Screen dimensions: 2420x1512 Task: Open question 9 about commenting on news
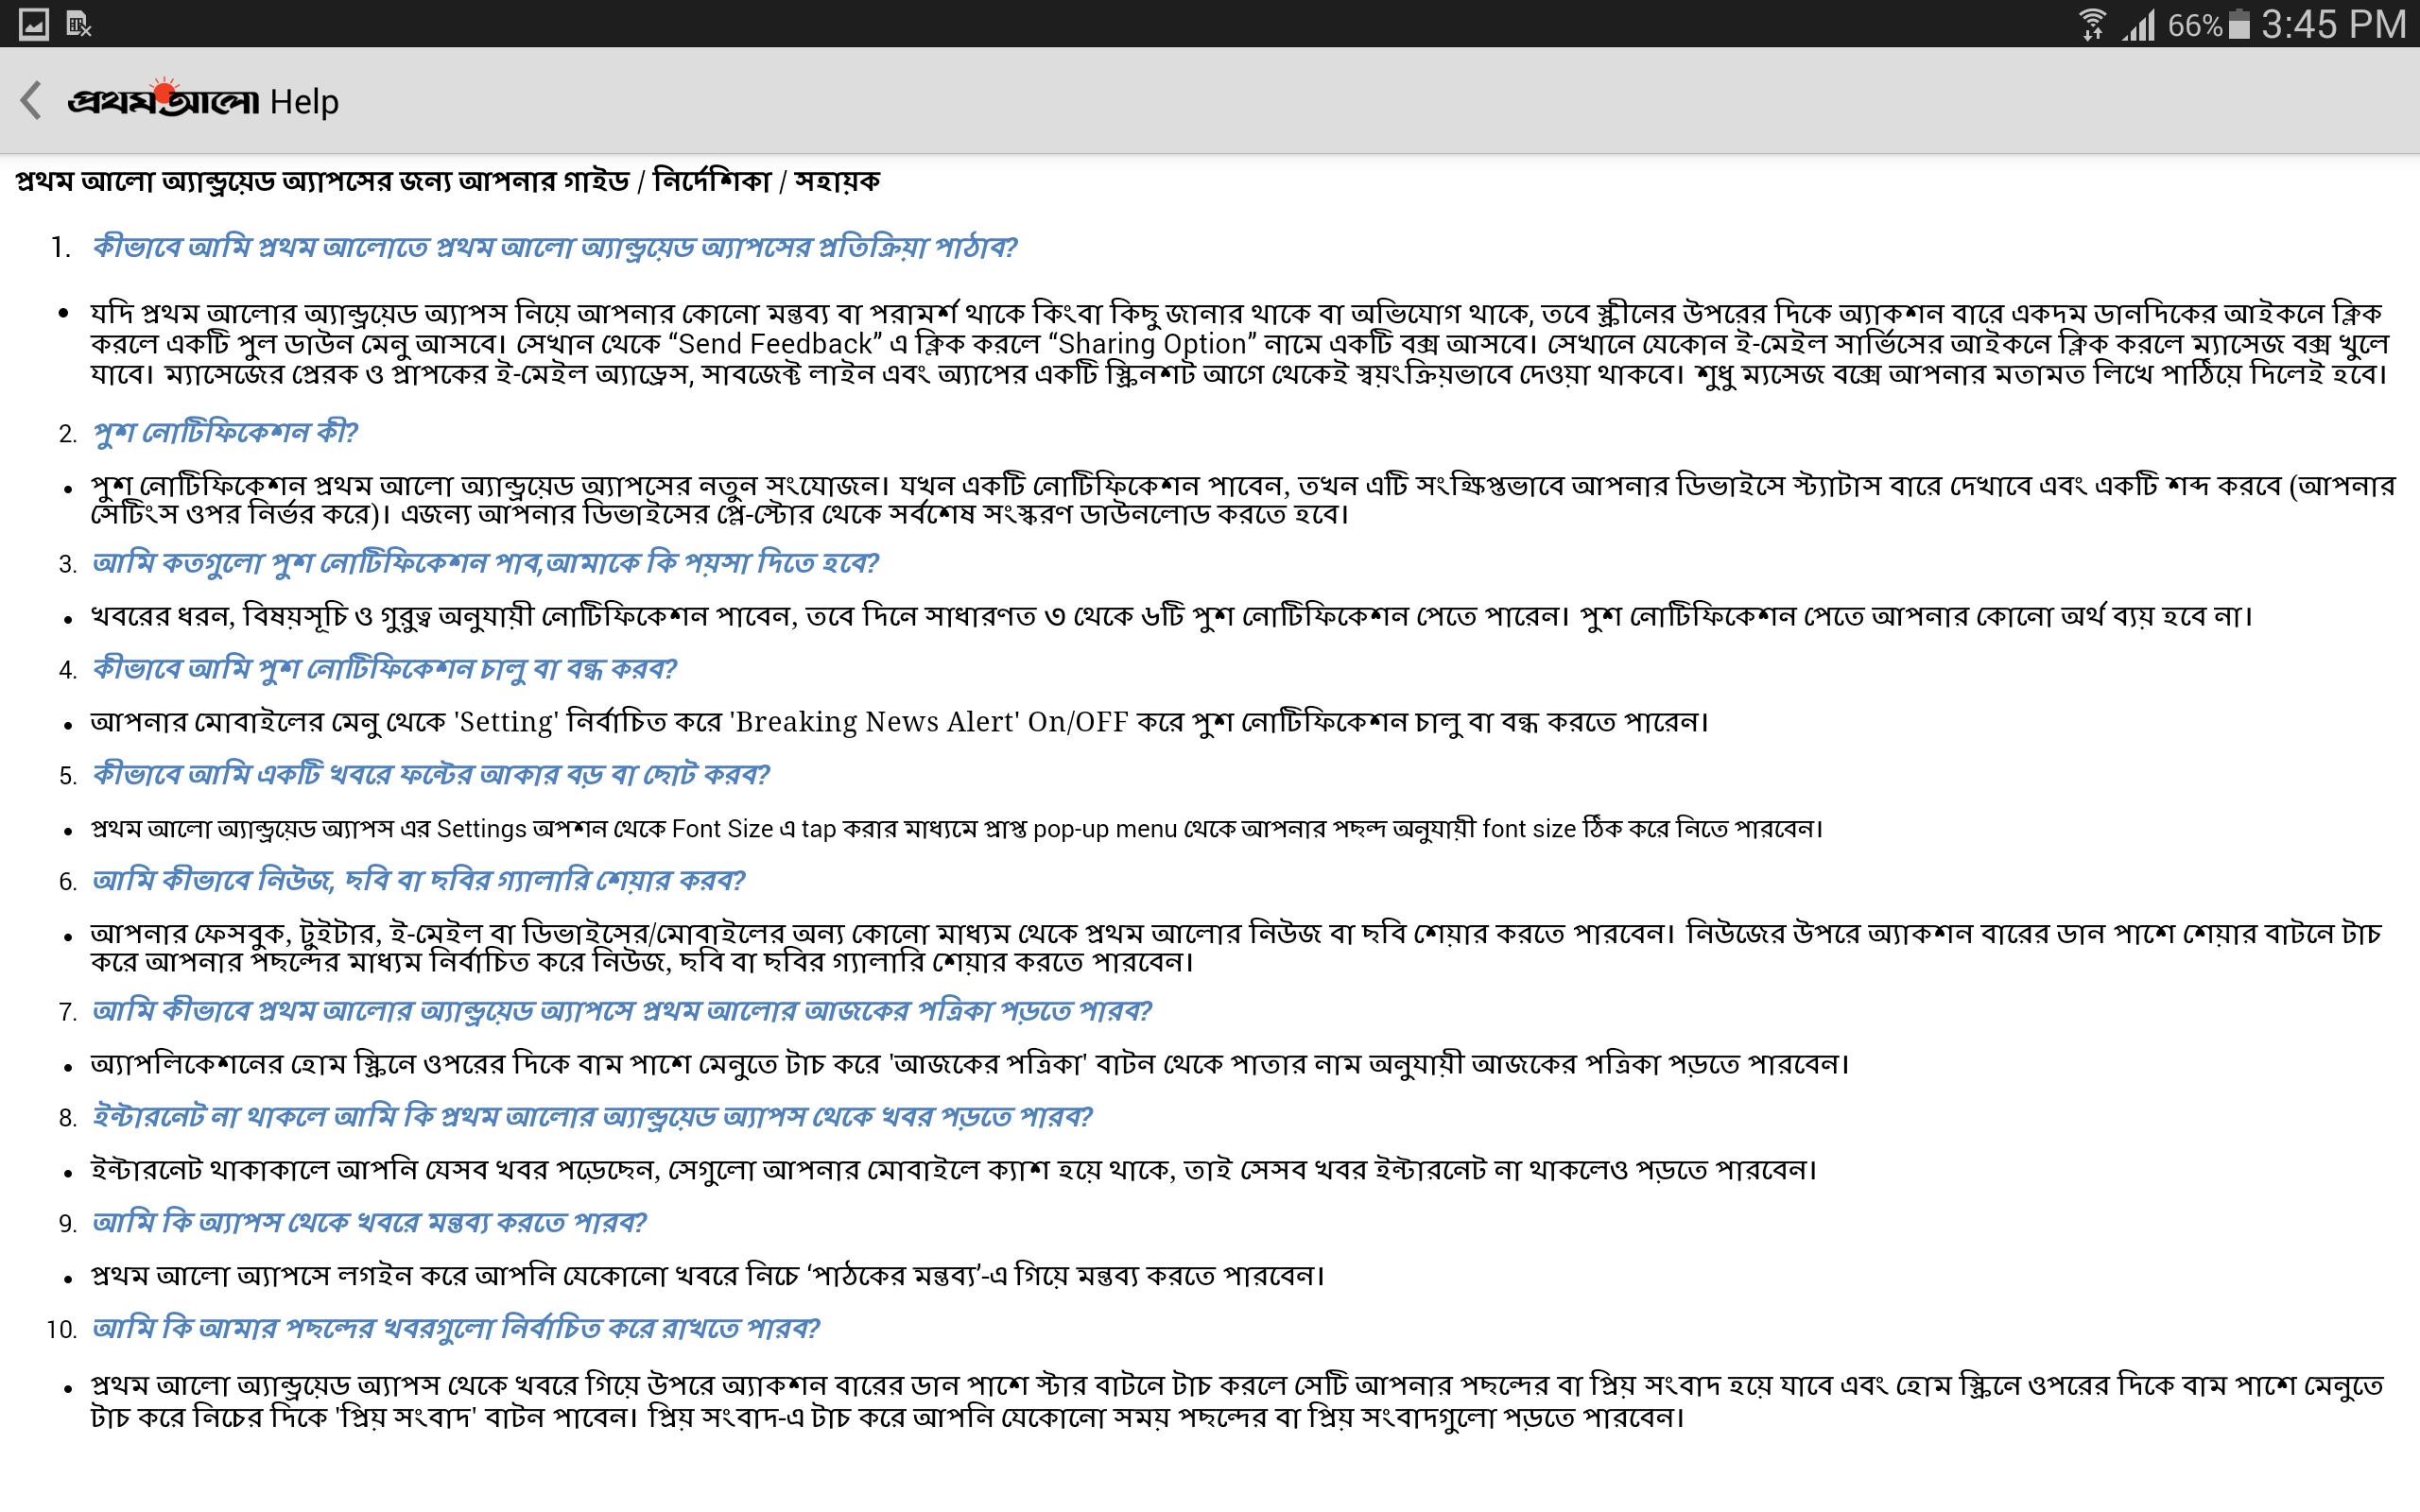pyautogui.click(x=370, y=1223)
